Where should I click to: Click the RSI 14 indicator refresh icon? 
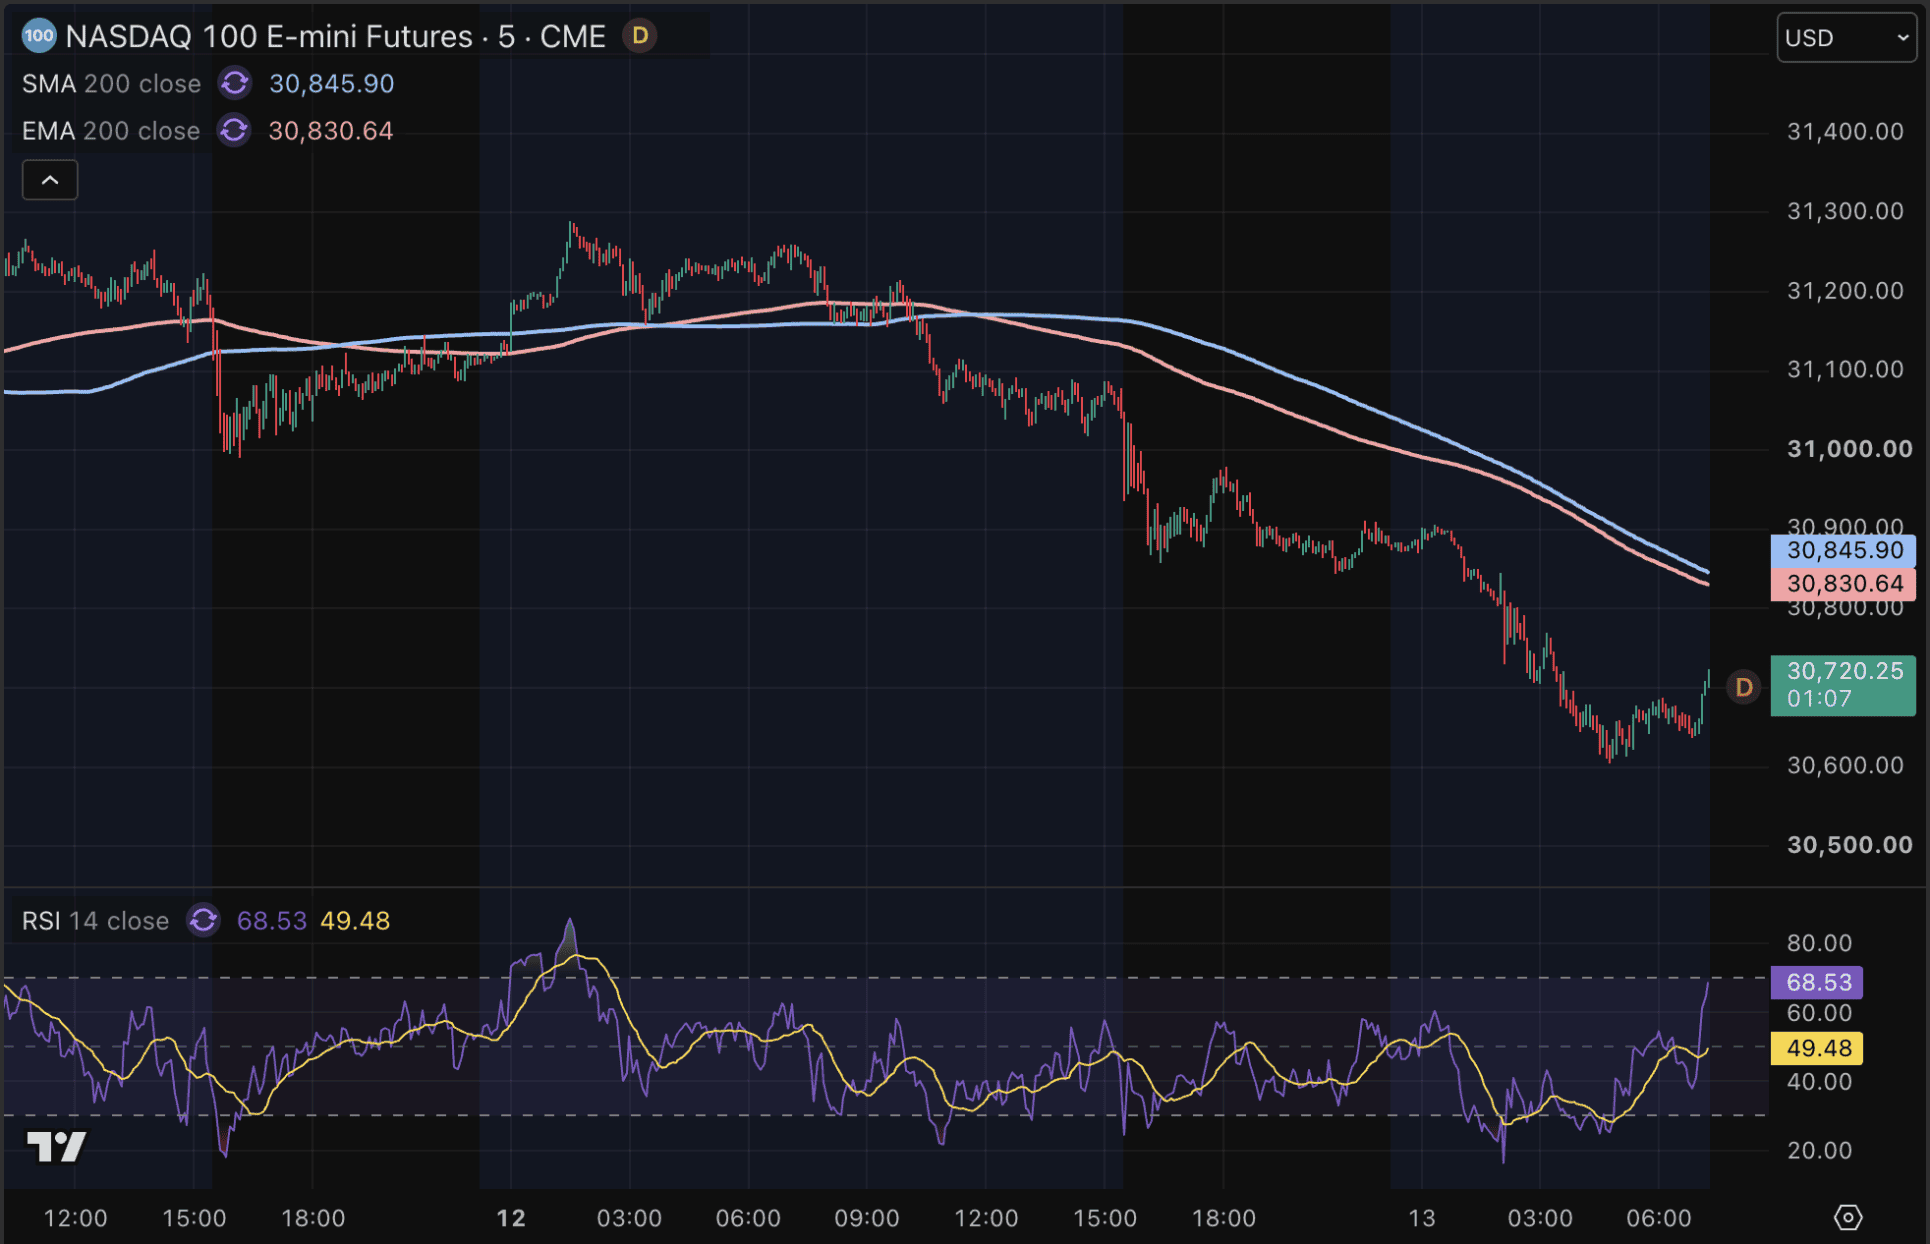tap(203, 921)
